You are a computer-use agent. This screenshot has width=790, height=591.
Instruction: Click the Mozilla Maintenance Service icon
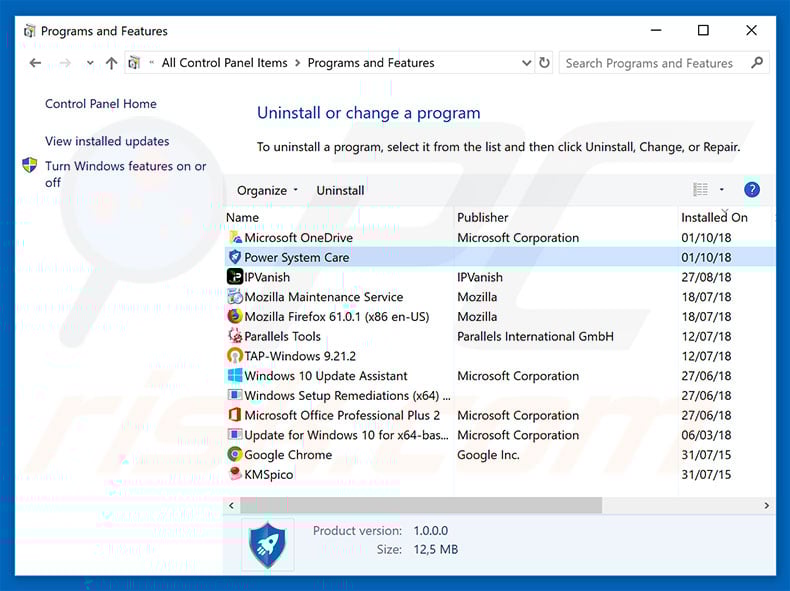pyautogui.click(x=235, y=296)
